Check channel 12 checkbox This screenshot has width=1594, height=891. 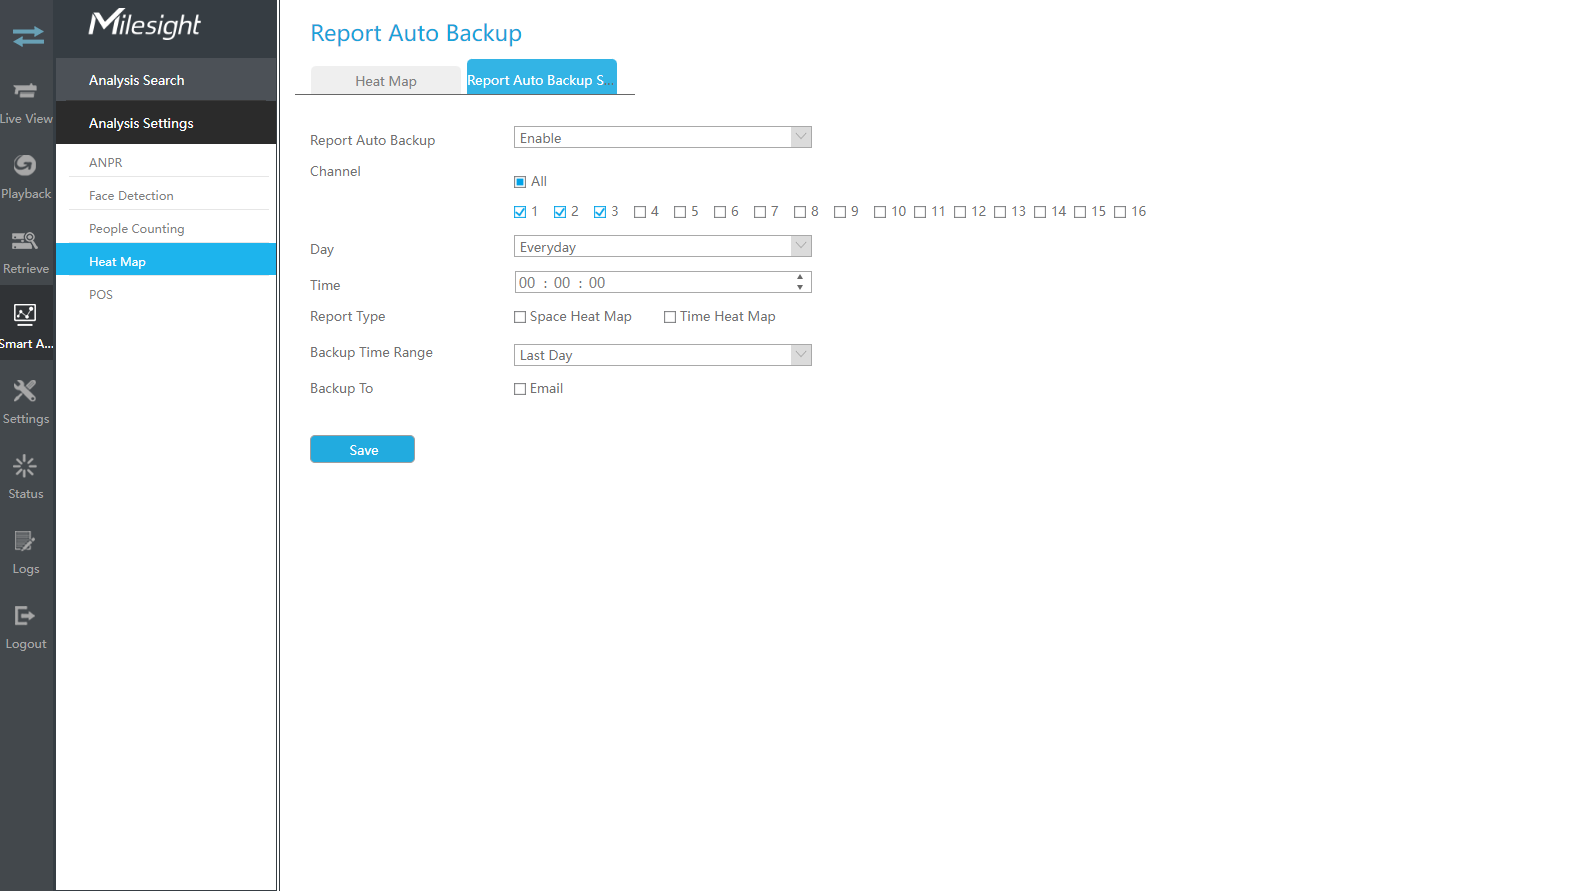pyautogui.click(x=960, y=212)
